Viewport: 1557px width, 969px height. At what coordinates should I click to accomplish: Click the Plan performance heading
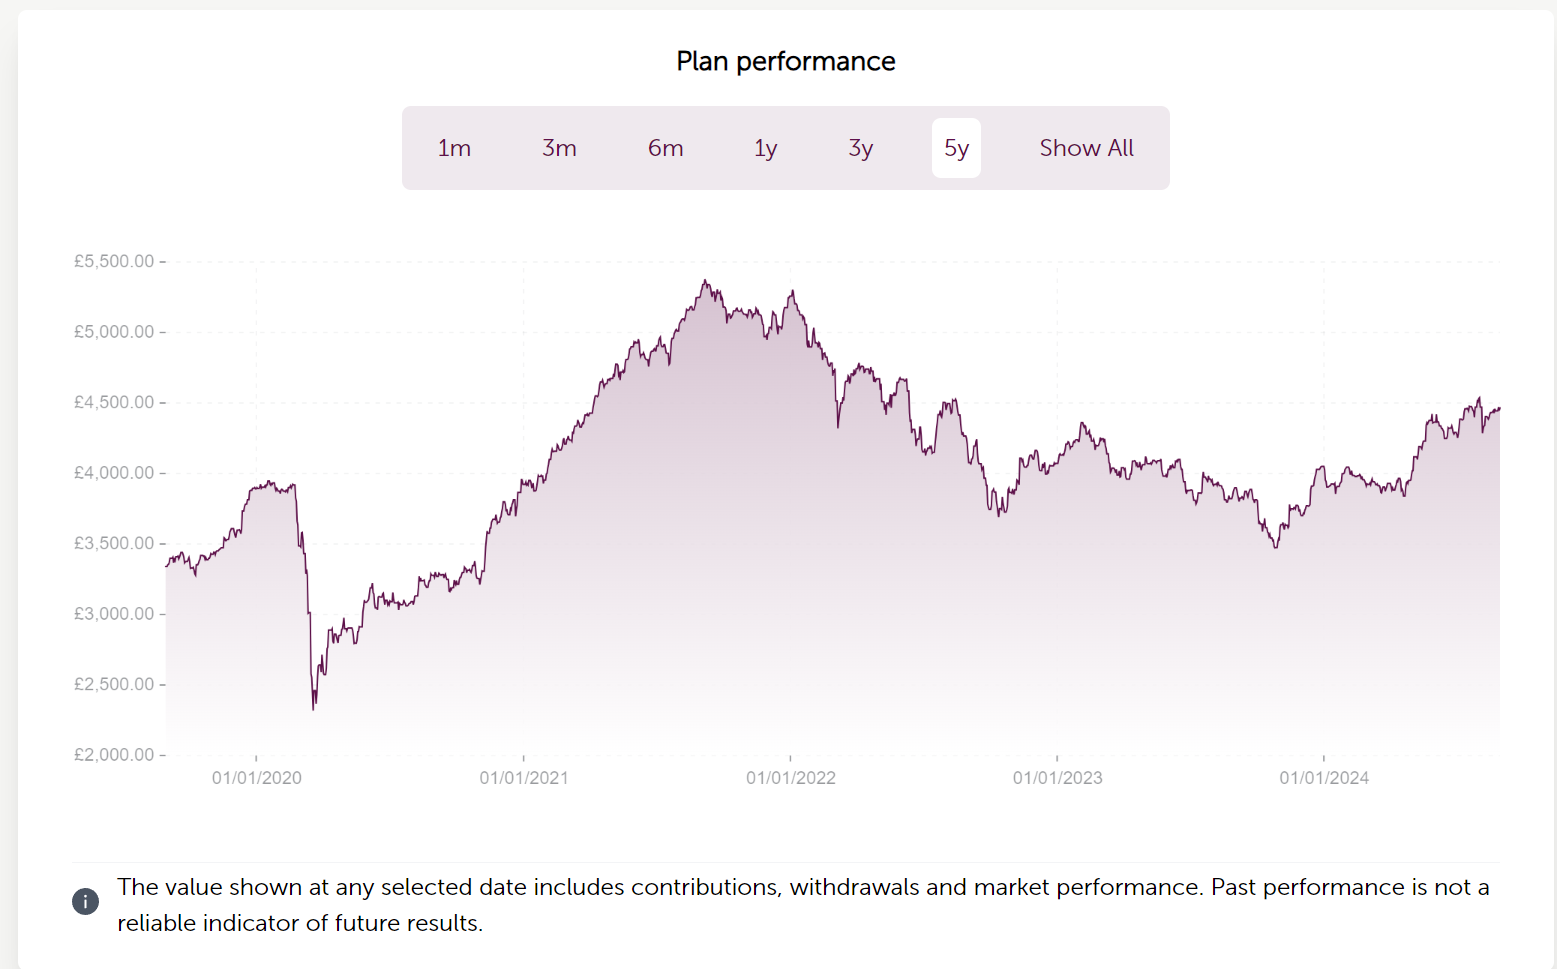click(x=785, y=61)
